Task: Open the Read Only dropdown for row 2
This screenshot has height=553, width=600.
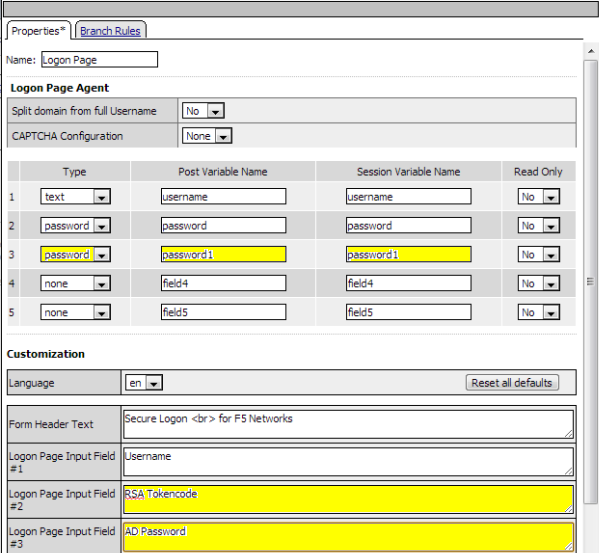Action: coord(538,226)
